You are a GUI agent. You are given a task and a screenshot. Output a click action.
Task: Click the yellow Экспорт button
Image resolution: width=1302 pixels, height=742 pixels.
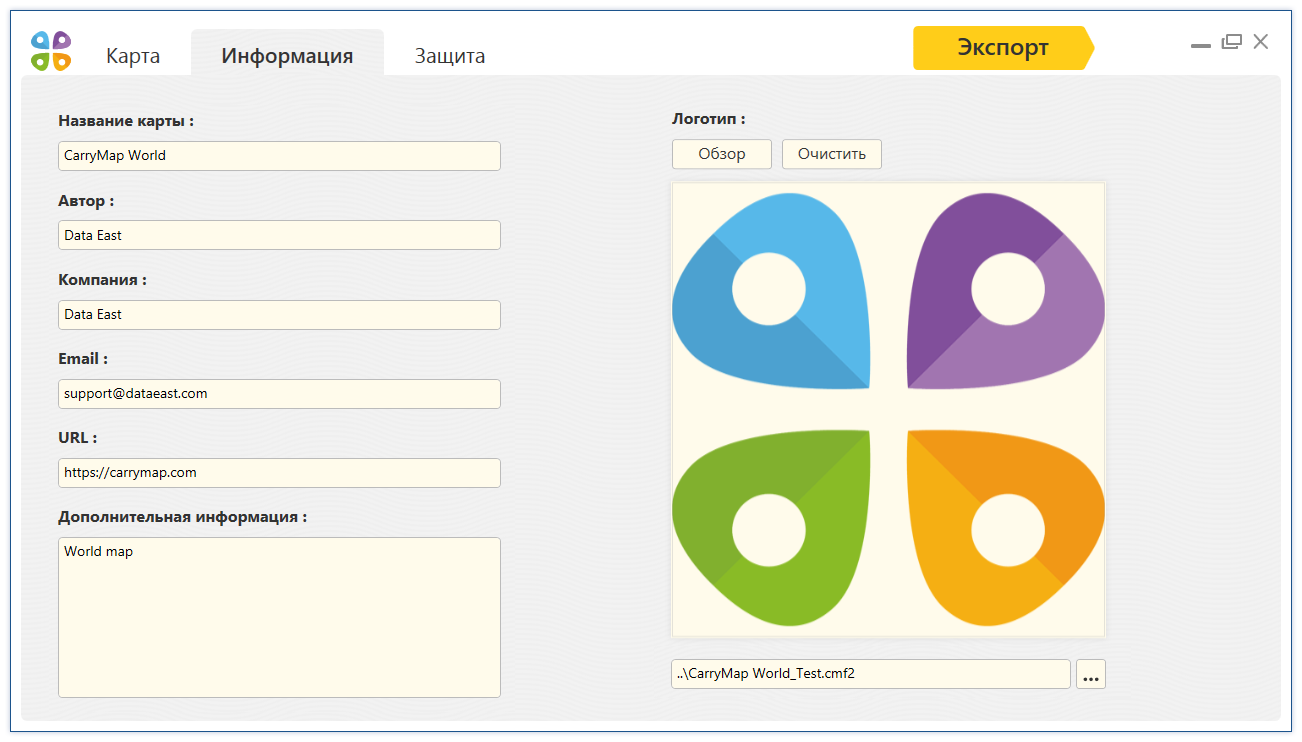tap(1003, 48)
